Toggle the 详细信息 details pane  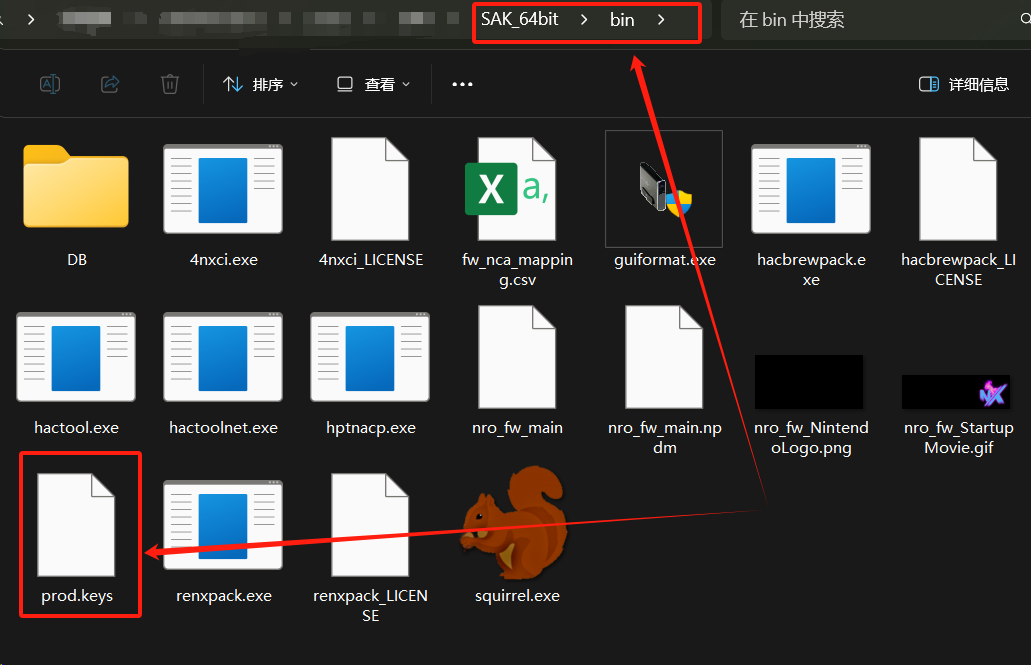964,85
